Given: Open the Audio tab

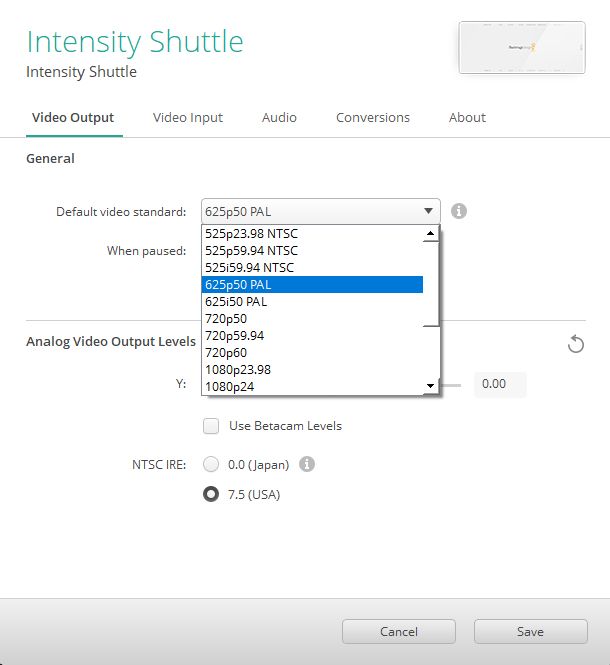Looking at the screenshot, I should (x=279, y=117).
